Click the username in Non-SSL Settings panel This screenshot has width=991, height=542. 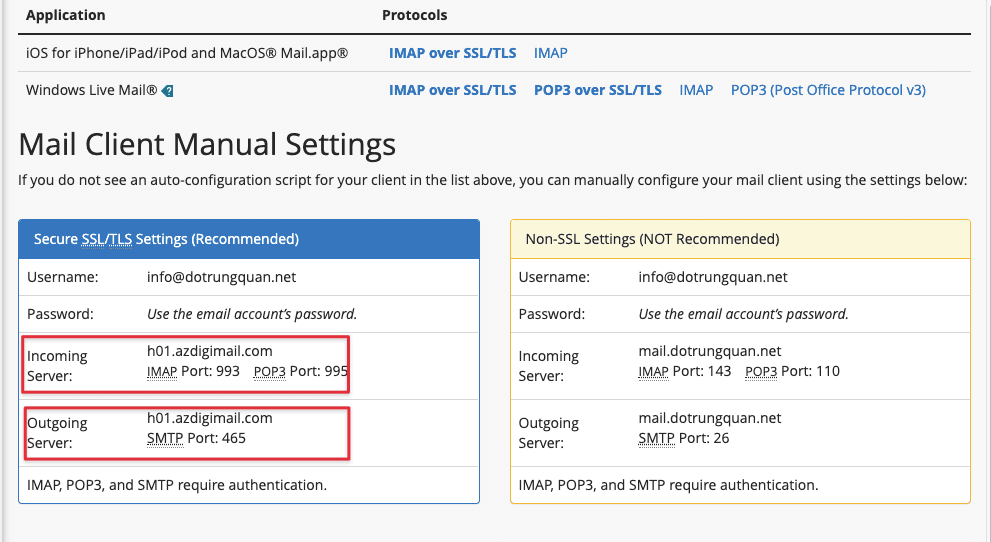pyautogui.click(x=712, y=277)
